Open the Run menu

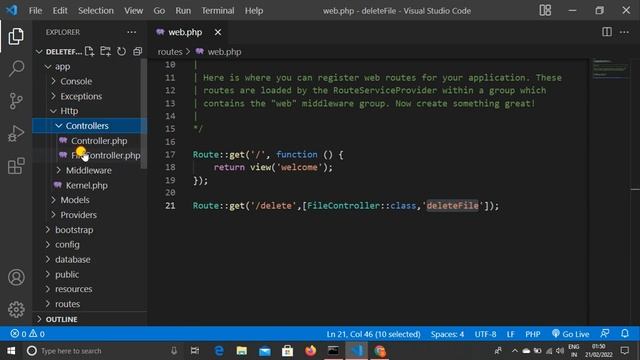(x=183, y=11)
